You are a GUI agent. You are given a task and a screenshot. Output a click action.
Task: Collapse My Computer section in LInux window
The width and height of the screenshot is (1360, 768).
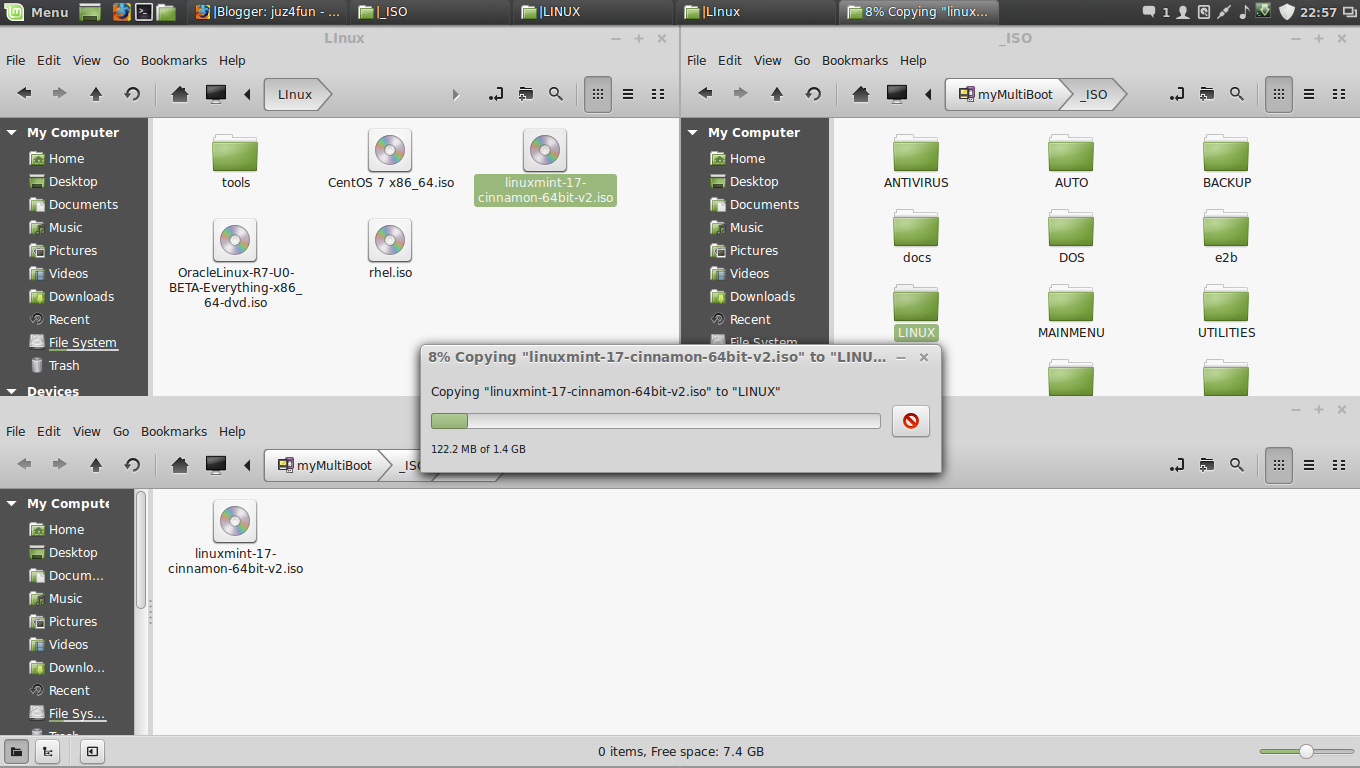[x=12, y=133]
